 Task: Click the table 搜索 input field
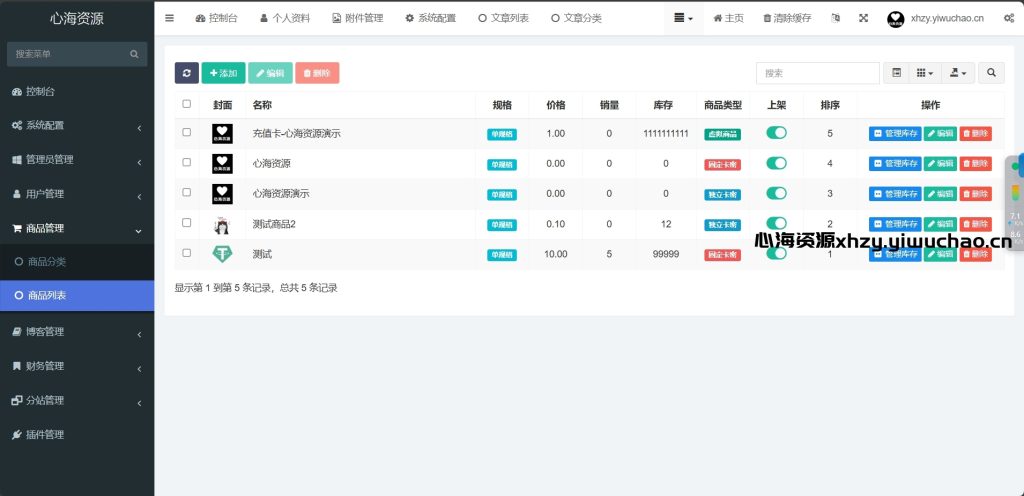pos(818,73)
